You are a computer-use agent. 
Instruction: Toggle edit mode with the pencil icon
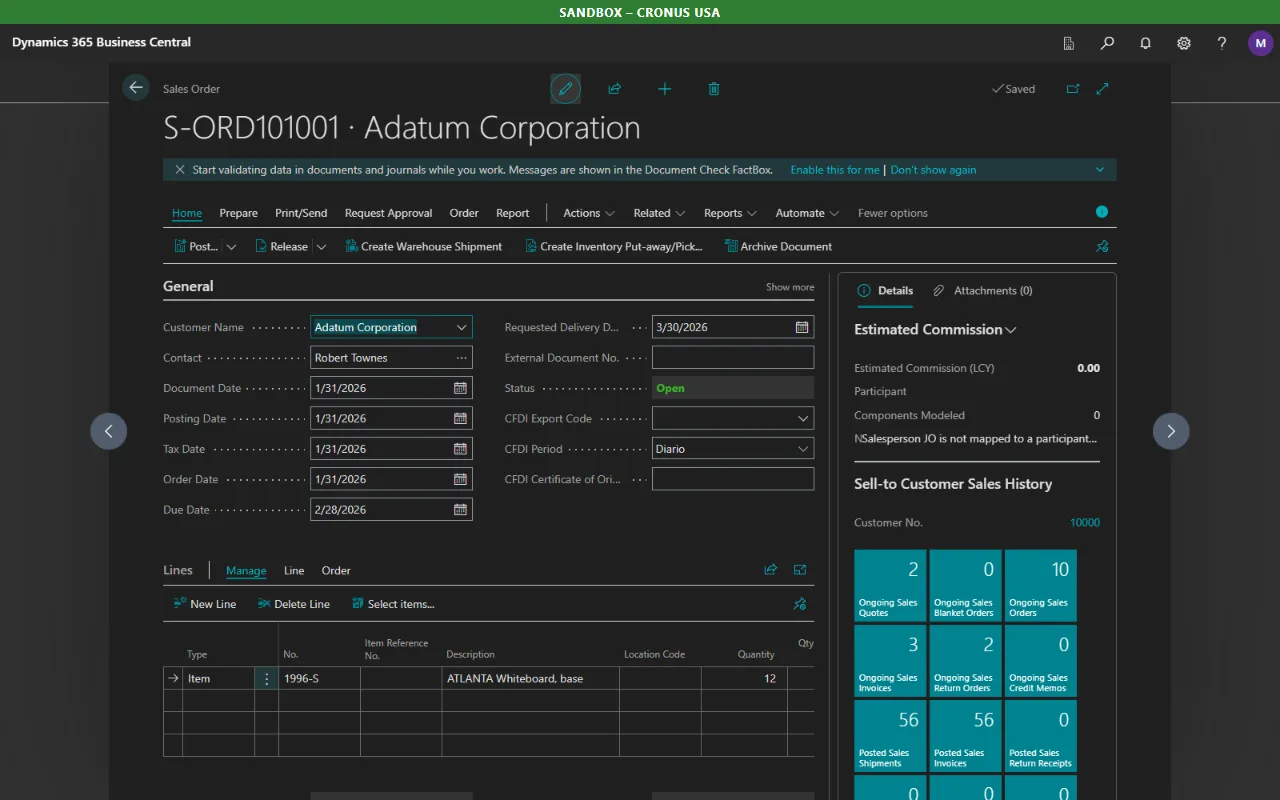click(565, 89)
